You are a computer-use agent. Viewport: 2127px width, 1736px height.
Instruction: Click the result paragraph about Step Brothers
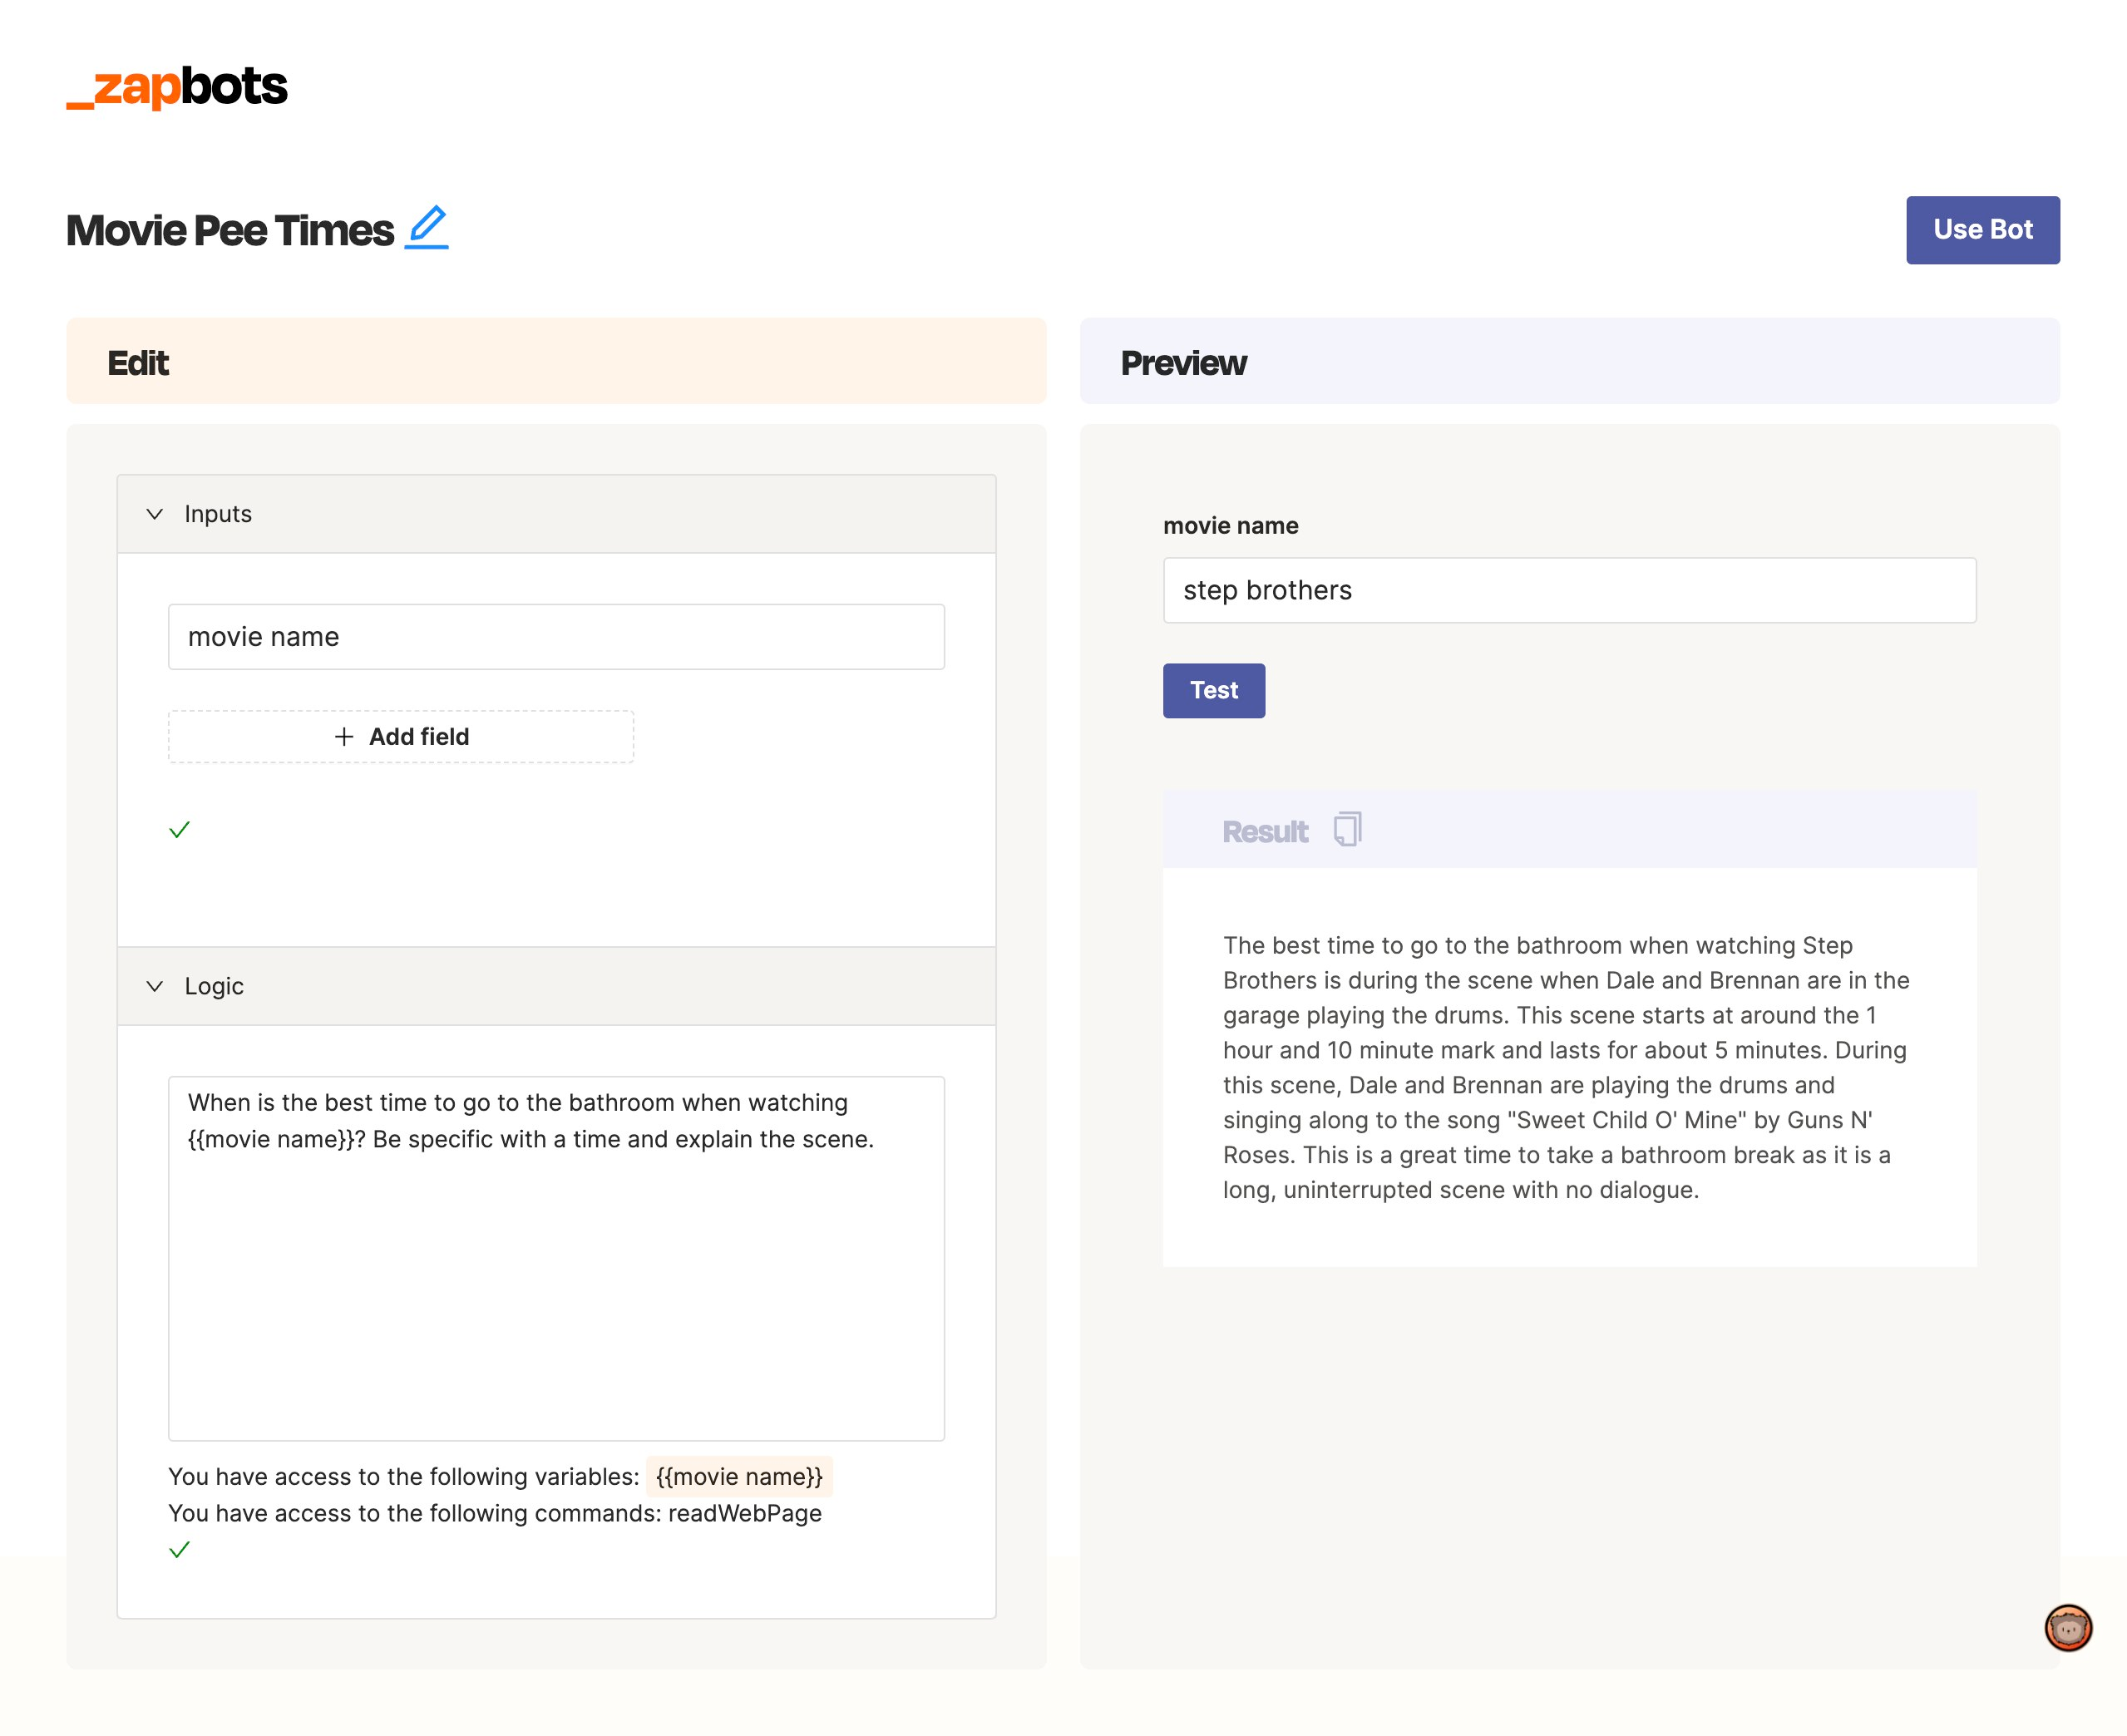tap(1567, 1067)
